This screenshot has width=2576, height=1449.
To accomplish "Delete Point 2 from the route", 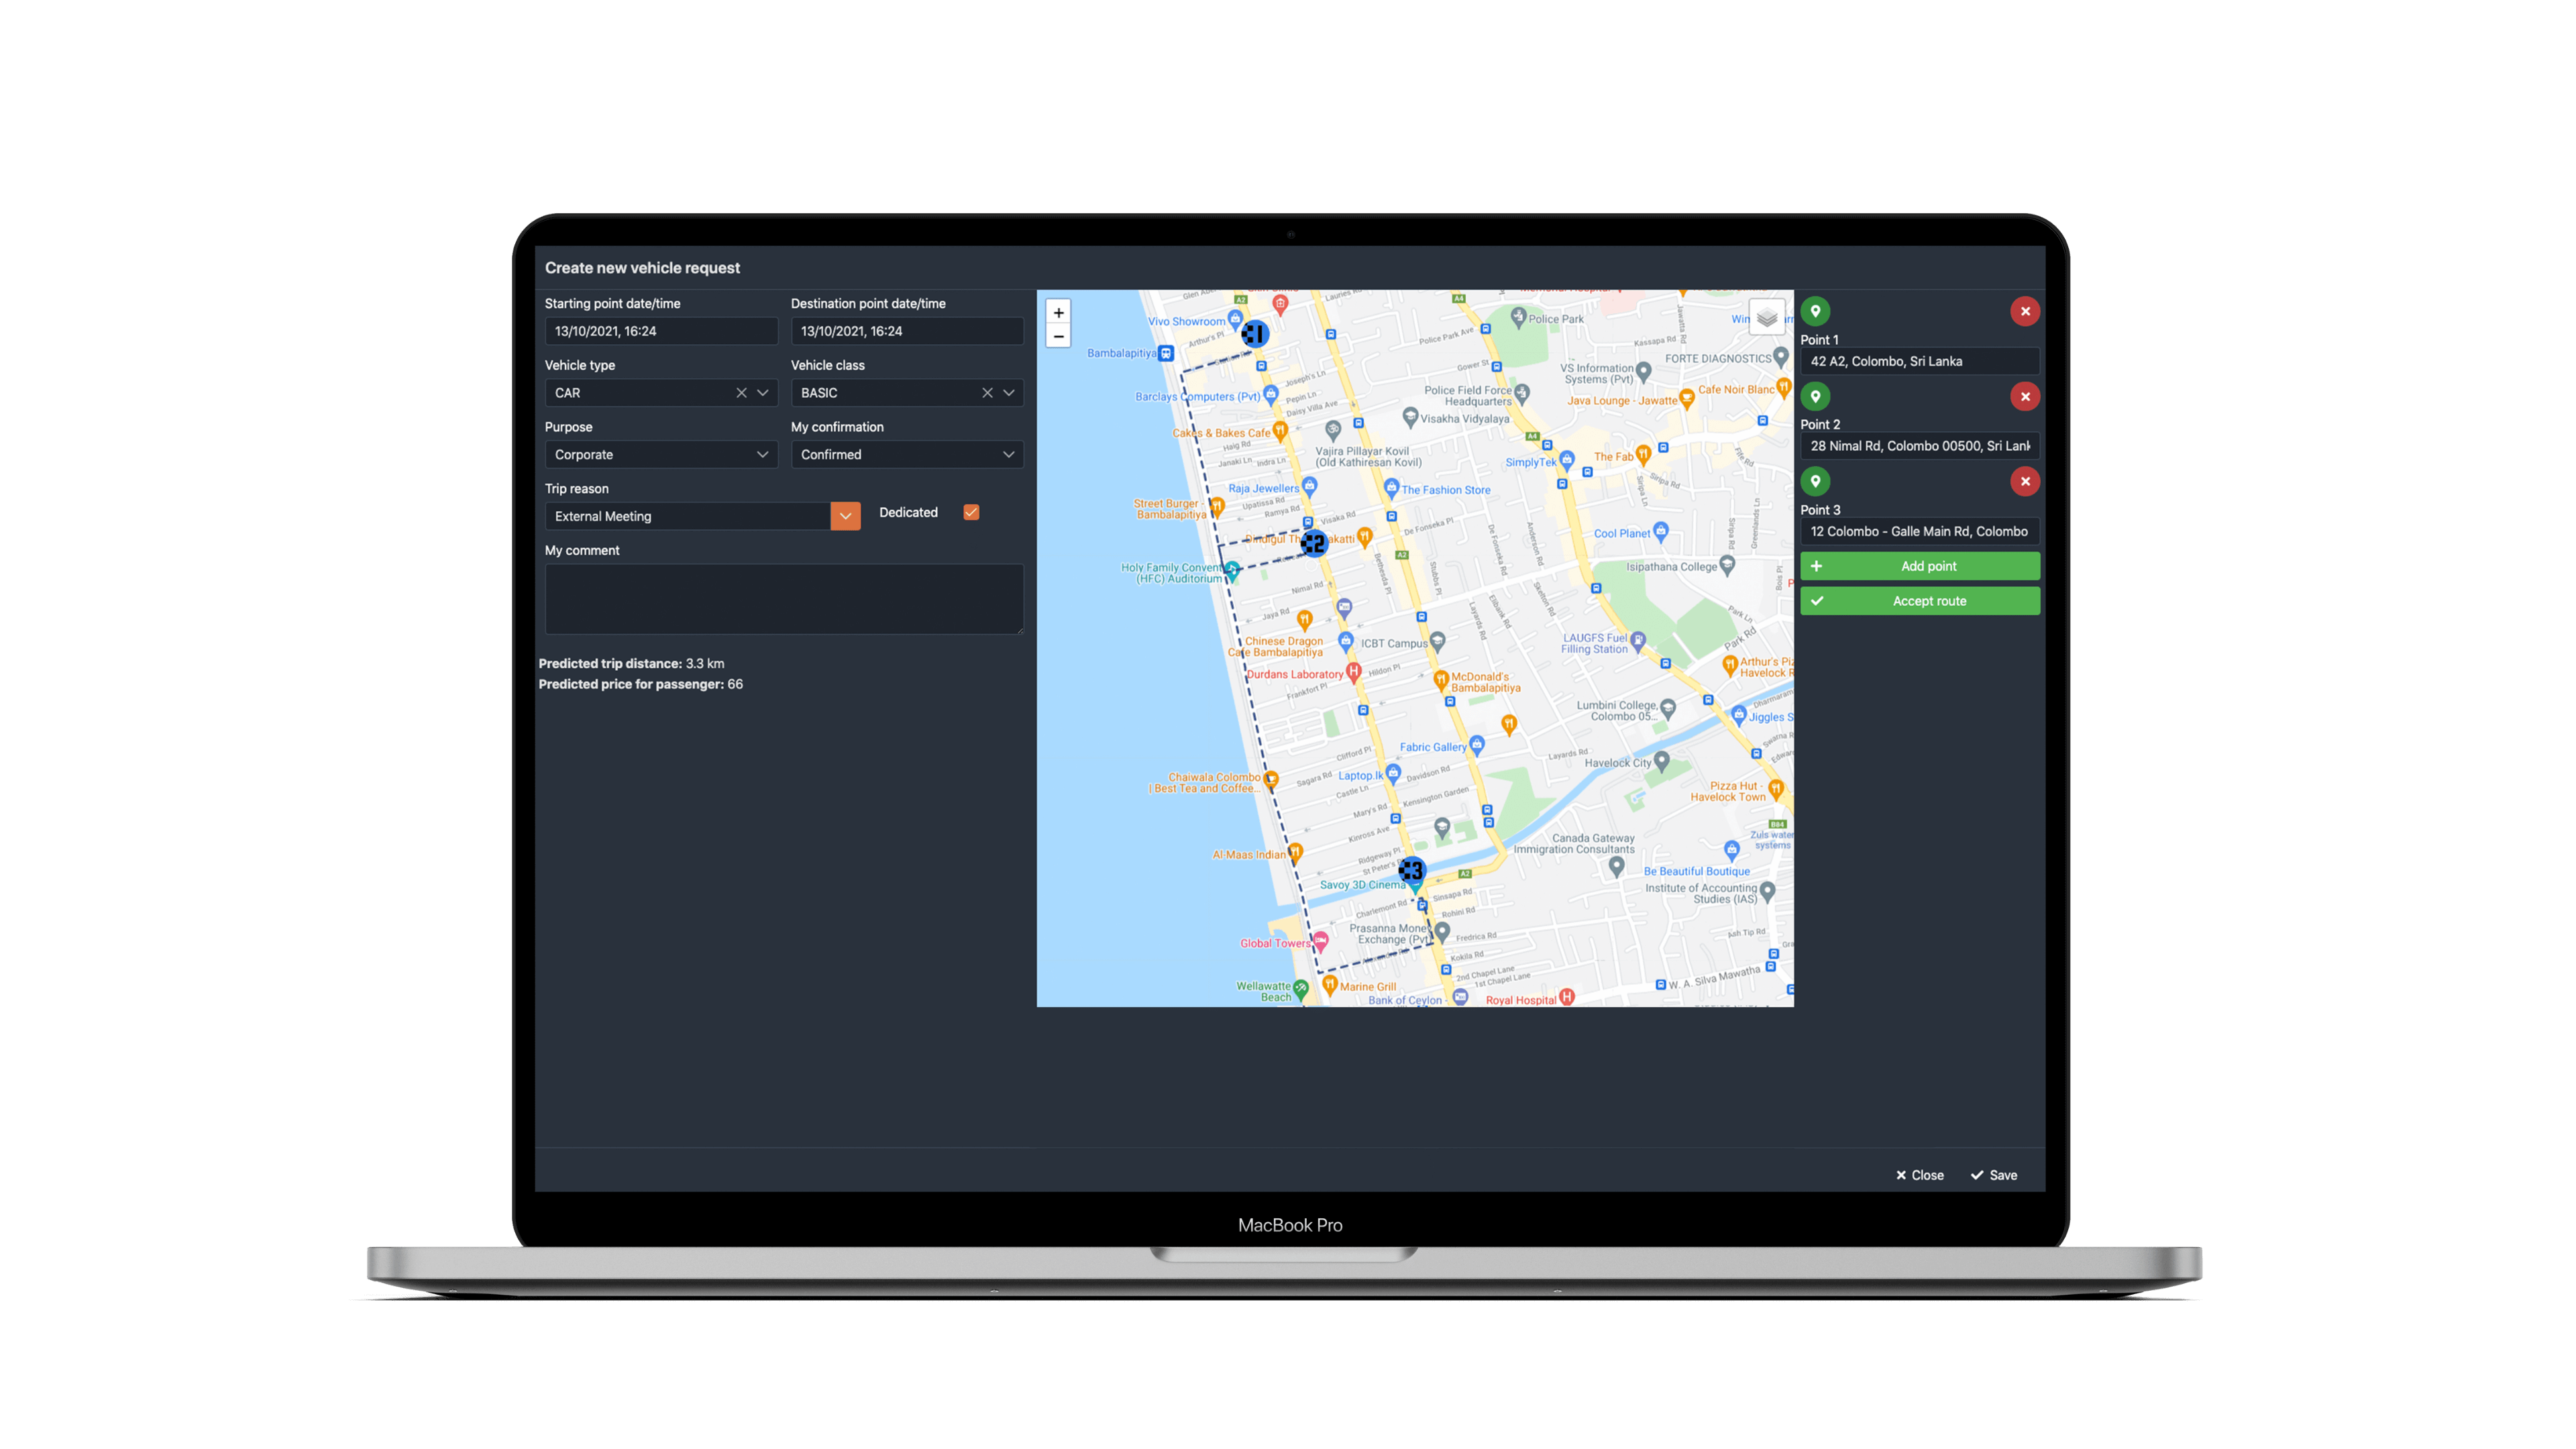I will 2025,396.
